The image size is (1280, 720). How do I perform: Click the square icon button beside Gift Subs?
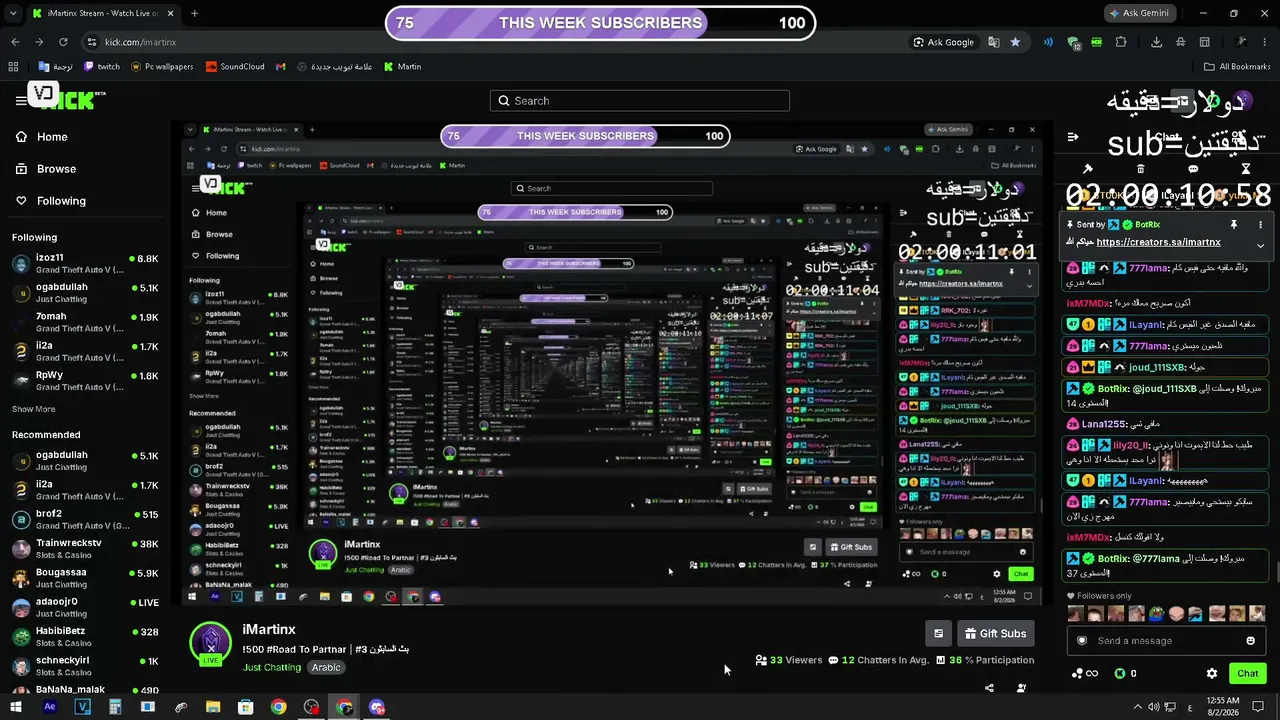pos(938,633)
